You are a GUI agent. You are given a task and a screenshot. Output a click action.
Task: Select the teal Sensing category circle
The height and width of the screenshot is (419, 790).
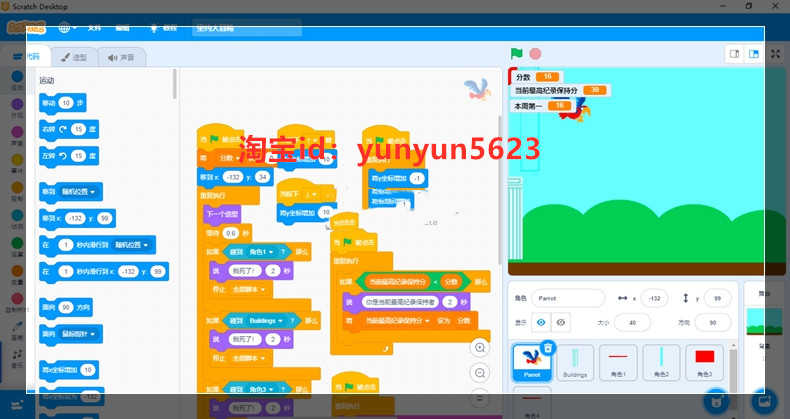17,216
